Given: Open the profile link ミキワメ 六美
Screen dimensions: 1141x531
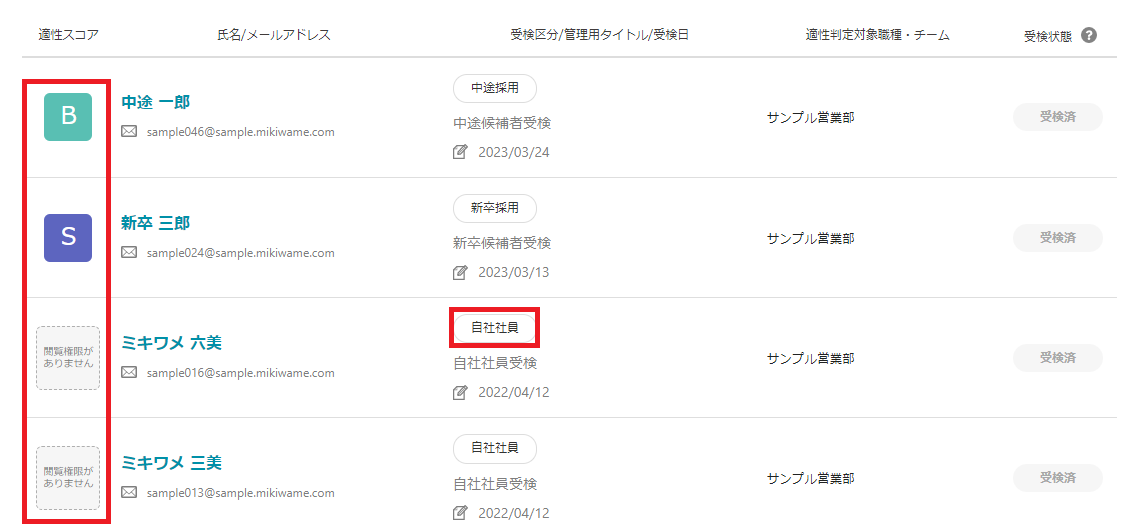Looking at the screenshot, I should pyautogui.click(x=172, y=343).
